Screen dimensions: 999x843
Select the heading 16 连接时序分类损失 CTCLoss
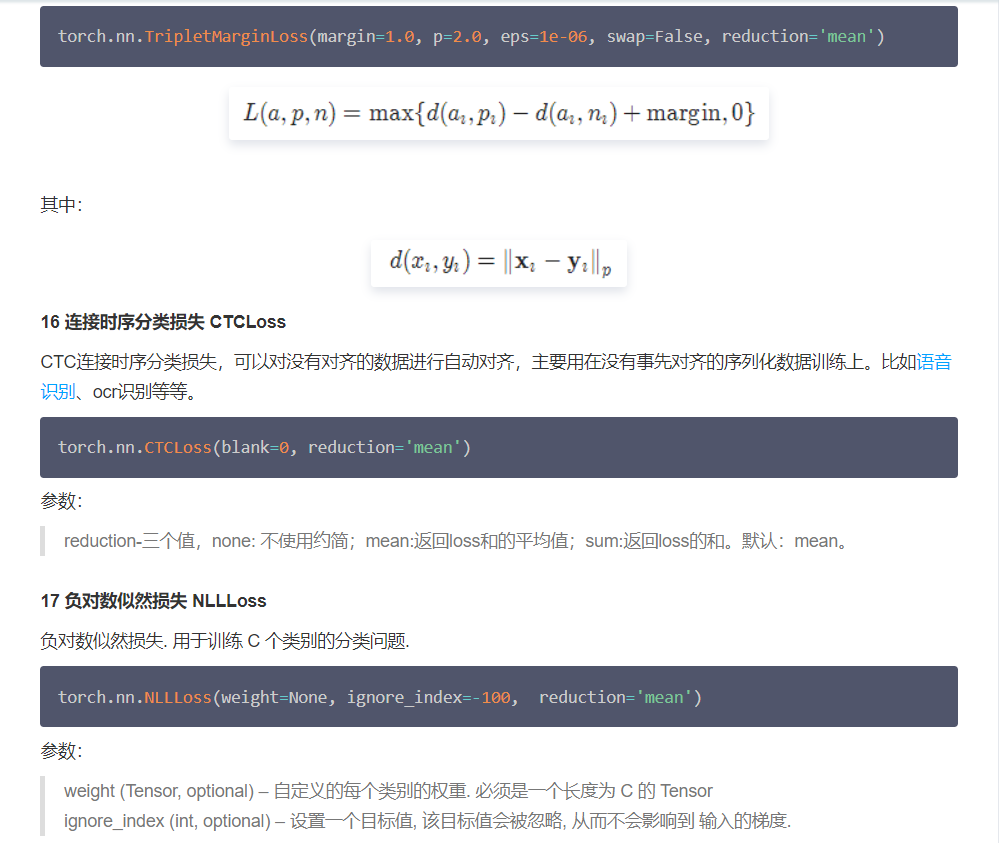pos(163,322)
